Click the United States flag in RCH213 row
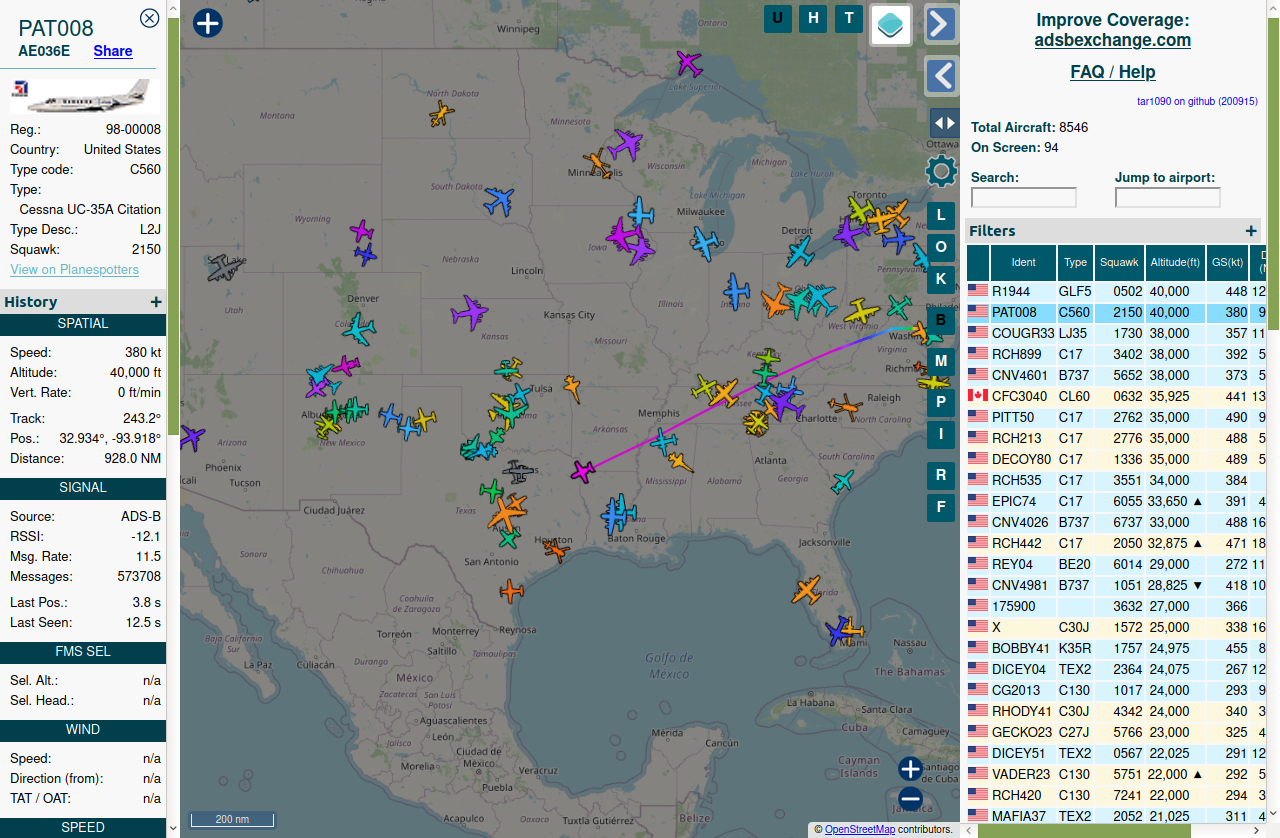Screen dimensions: 1280x838 [x=978, y=438]
